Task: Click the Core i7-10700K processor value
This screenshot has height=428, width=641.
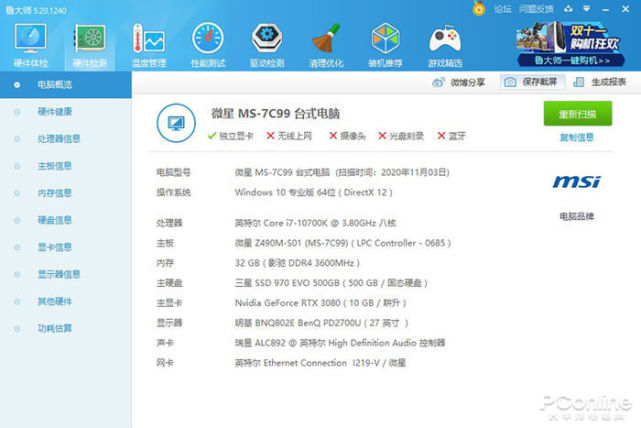Action: pyautogui.click(x=315, y=223)
